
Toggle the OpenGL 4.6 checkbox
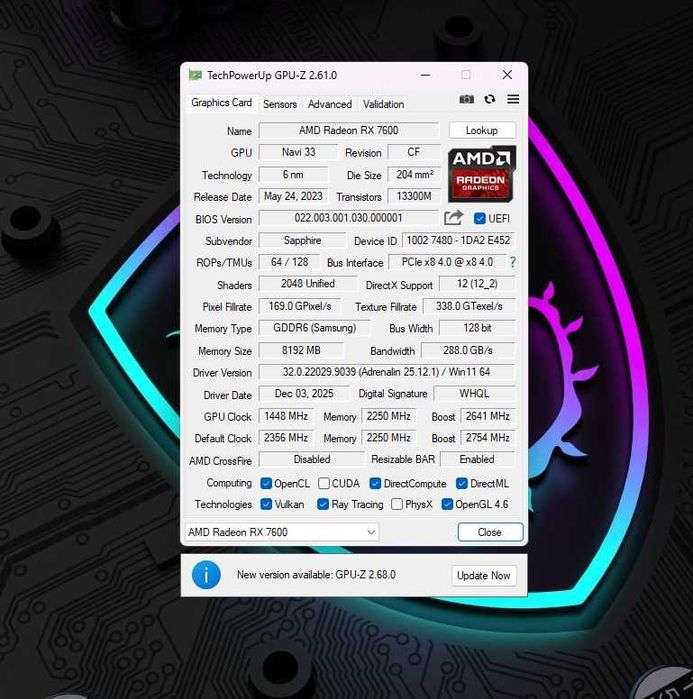447,504
